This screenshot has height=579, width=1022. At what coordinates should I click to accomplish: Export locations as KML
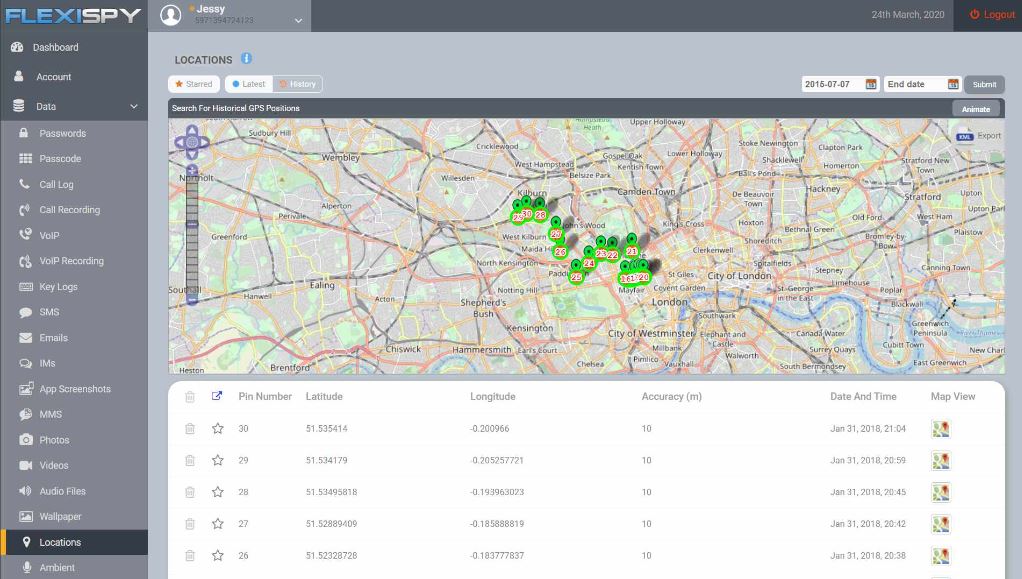click(x=979, y=136)
